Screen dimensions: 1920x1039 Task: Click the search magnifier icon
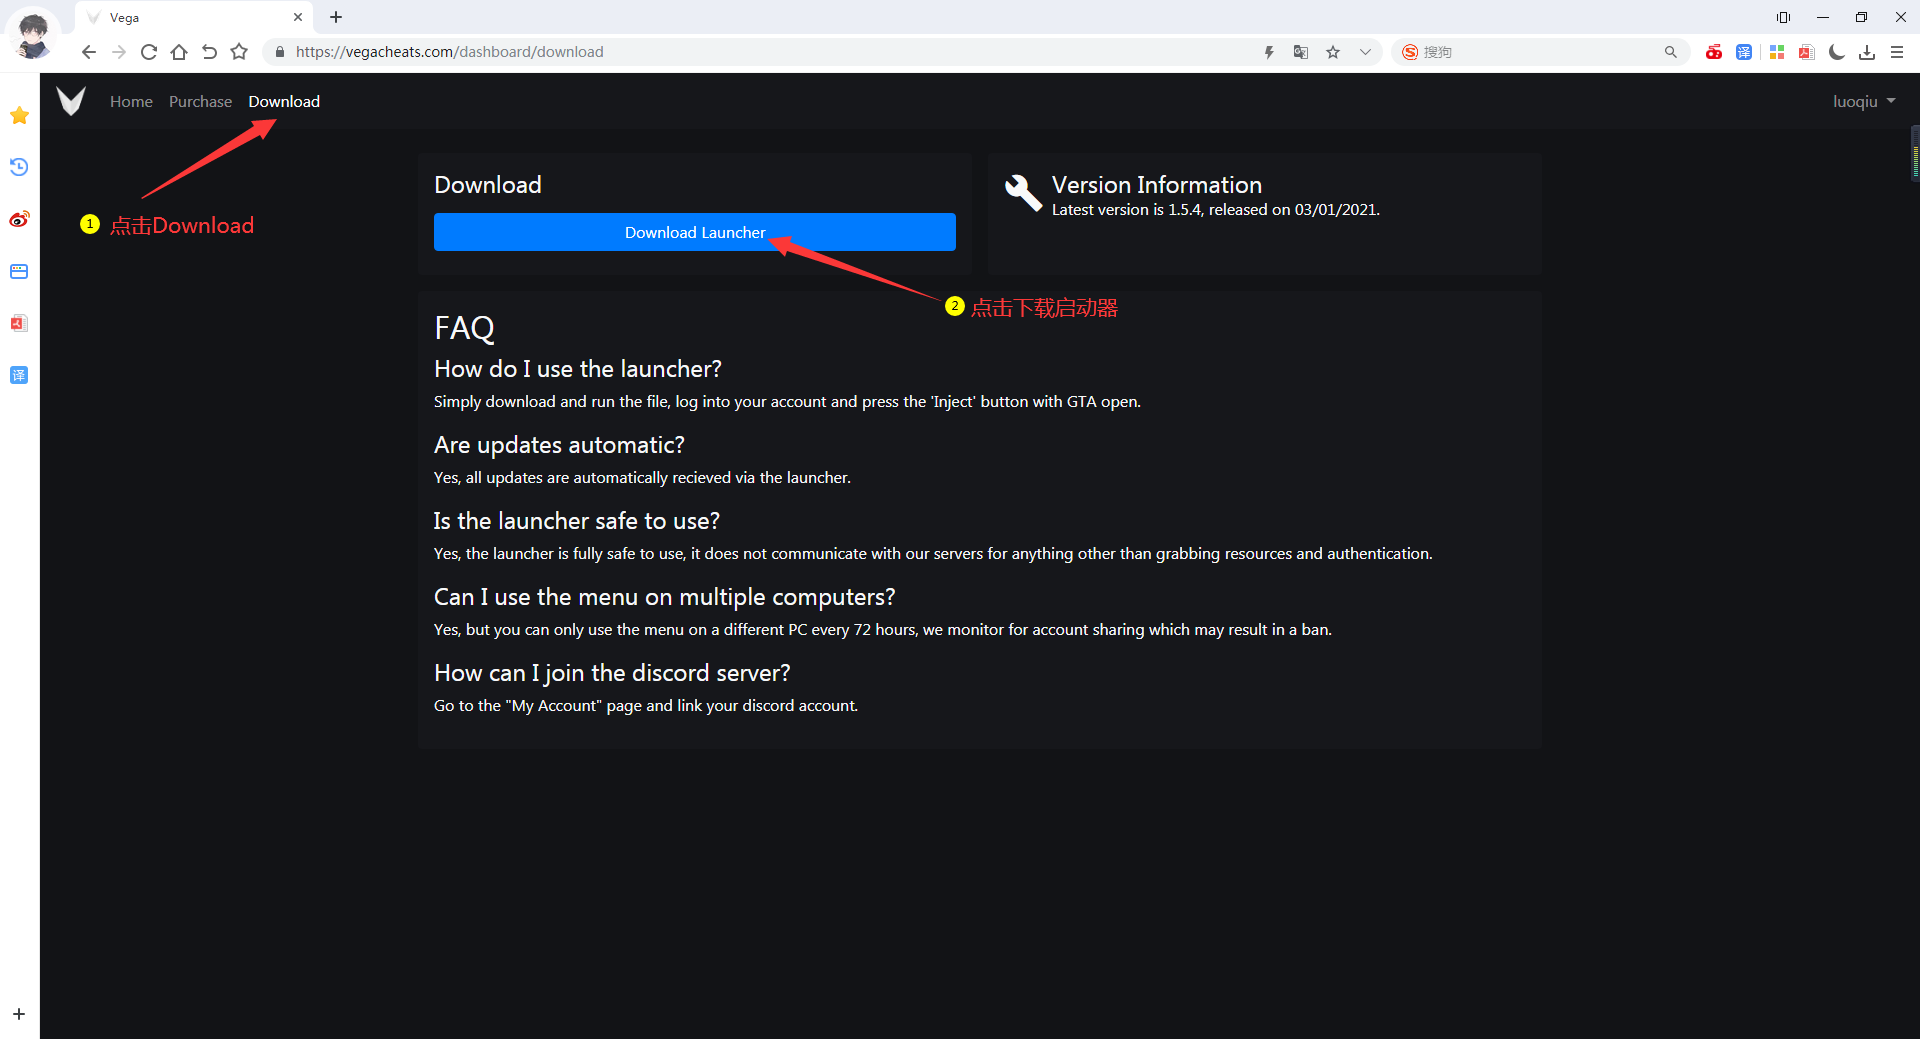[x=1670, y=52]
